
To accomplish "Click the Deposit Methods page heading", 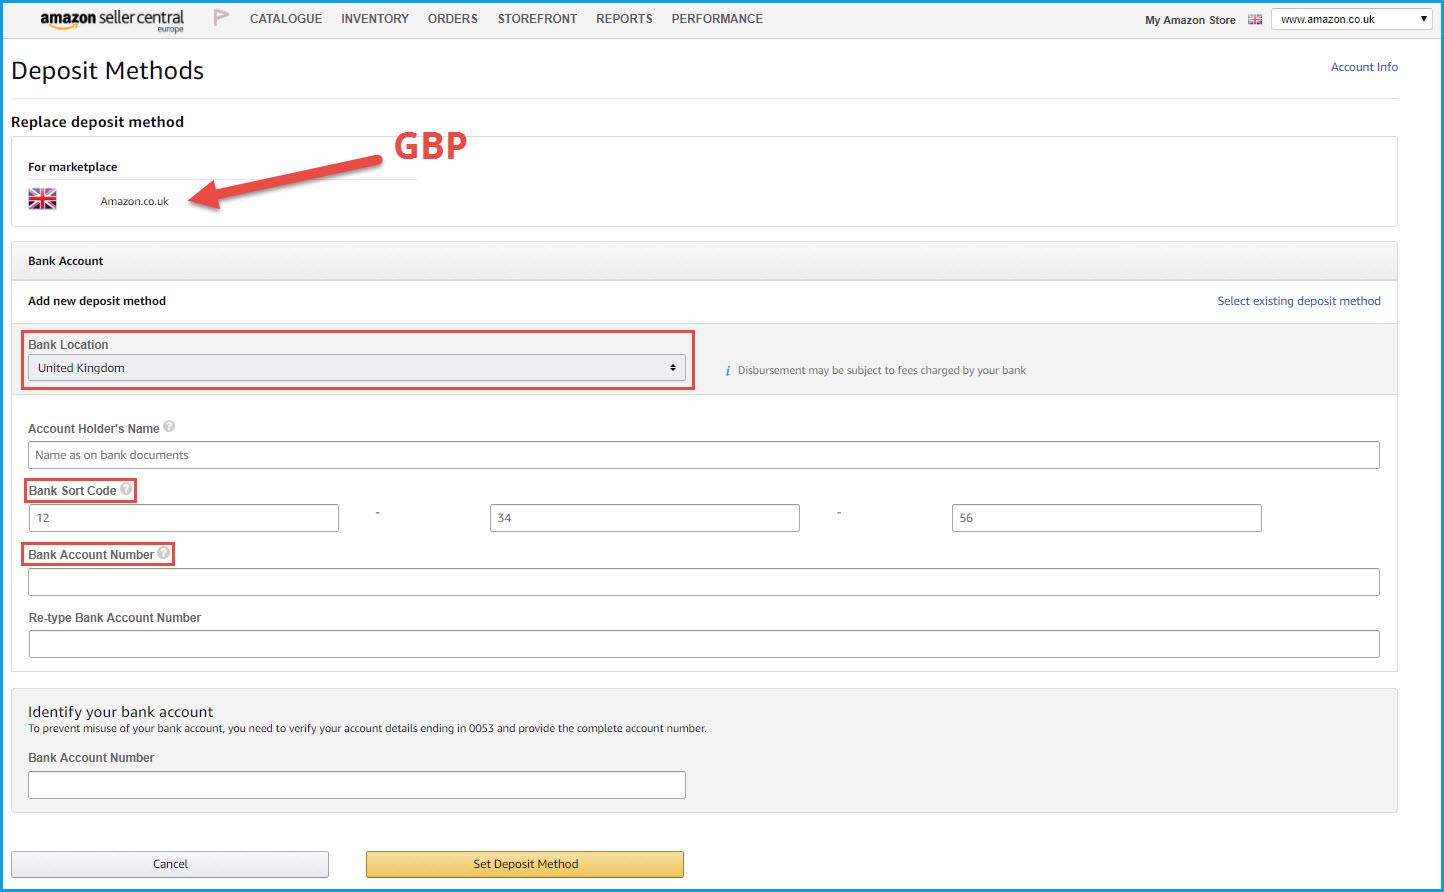I will (x=107, y=71).
